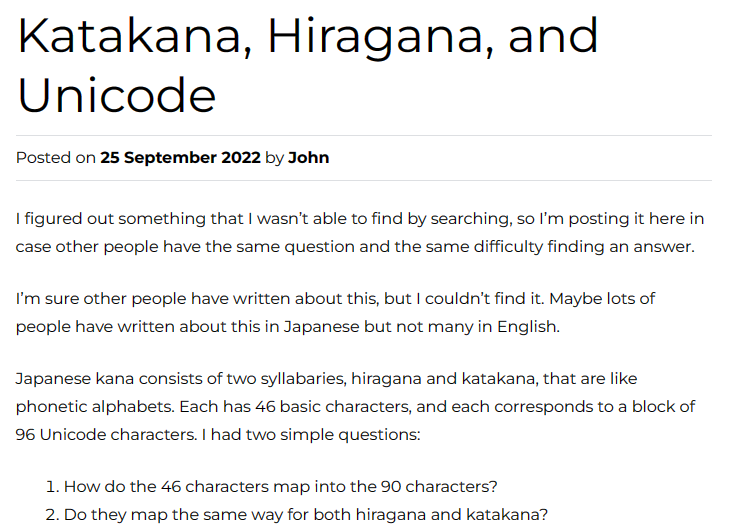Click the first list item about 46 characters
This screenshot has height=531, width=733.
280,487
